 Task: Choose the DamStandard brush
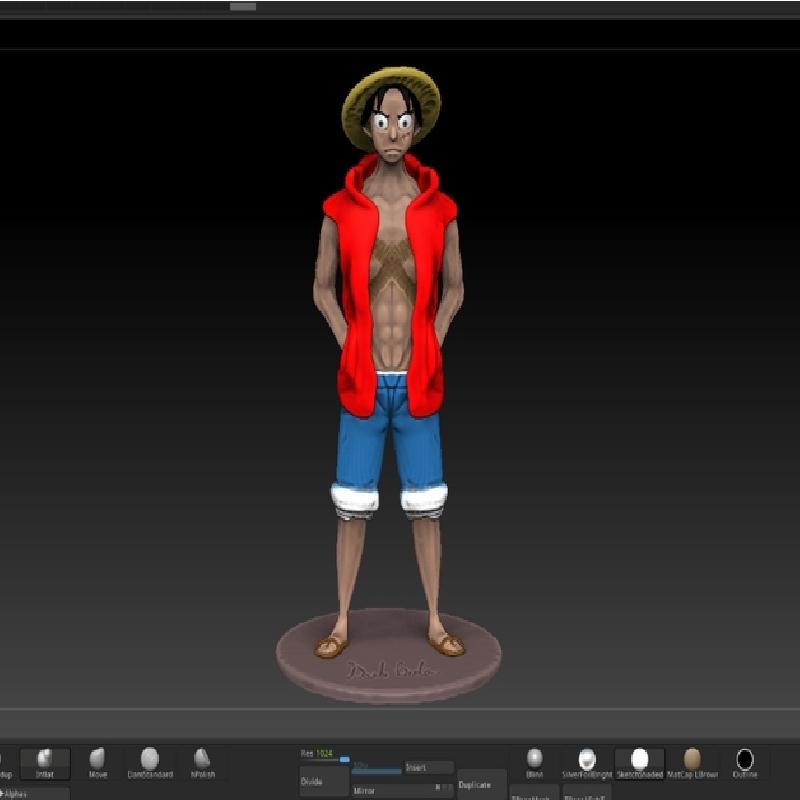149,763
